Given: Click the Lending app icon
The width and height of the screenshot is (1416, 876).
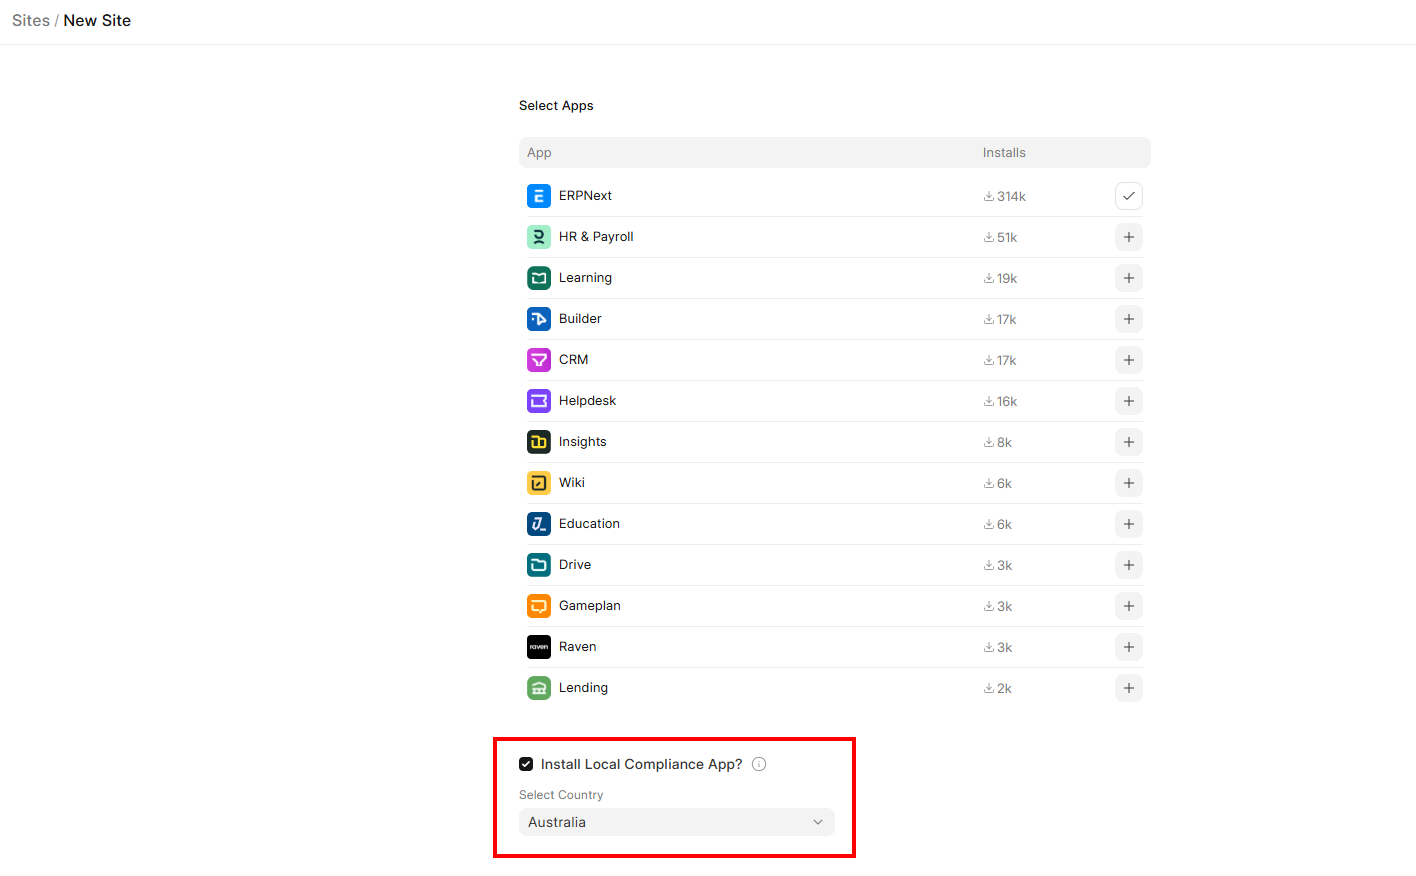Looking at the screenshot, I should (x=538, y=688).
